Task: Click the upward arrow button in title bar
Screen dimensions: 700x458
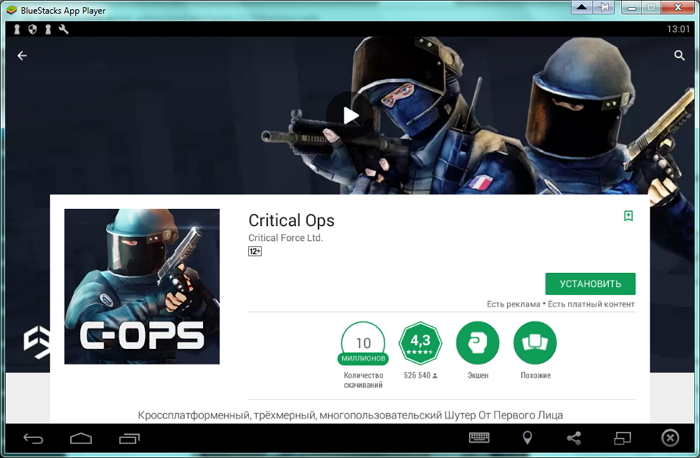Action: click(x=582, y=7)
